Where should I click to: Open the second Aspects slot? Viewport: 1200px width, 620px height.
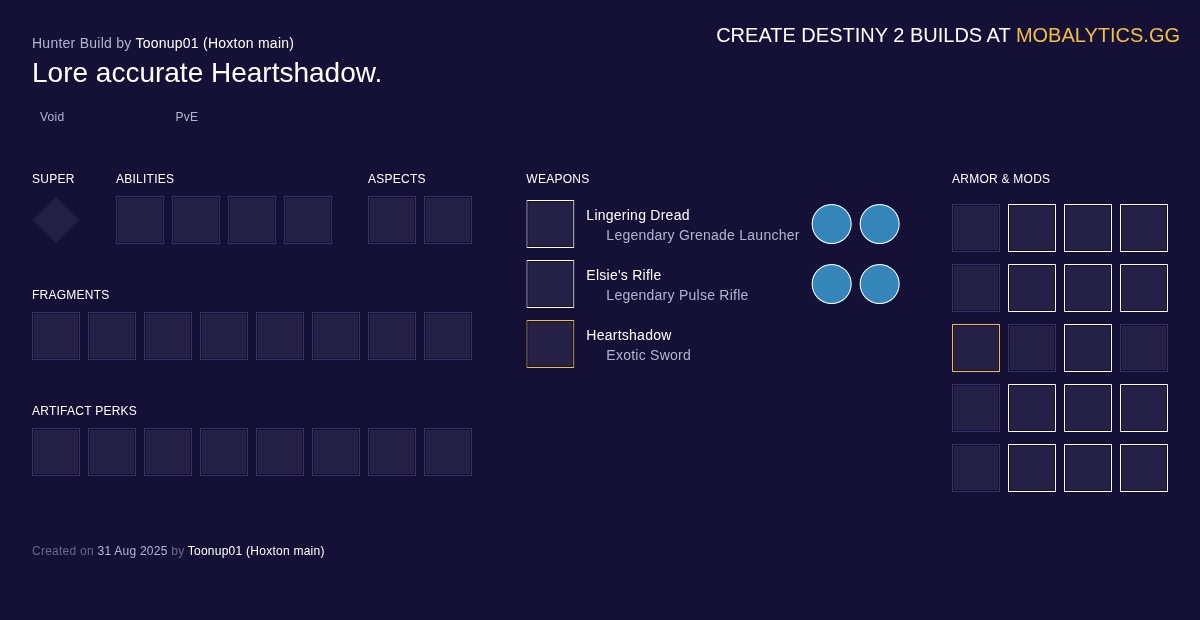[x=448, y=220]
